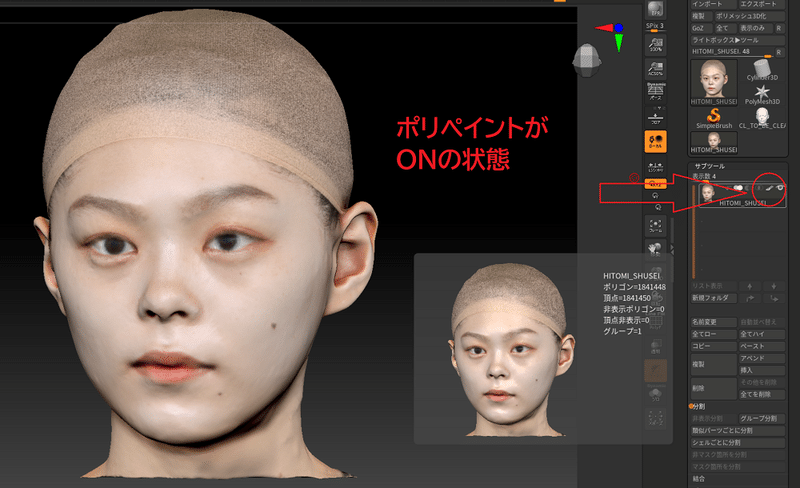Toggle orange Local (ローカル) symmetry button
The width and height of the screenshot is (800, 488).
(656, 141)
